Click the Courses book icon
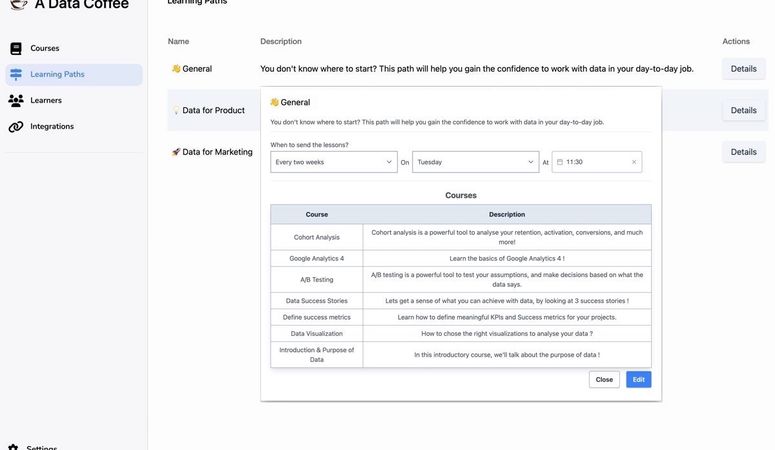Viewport: 775px width, 450px height. [16, 48]
